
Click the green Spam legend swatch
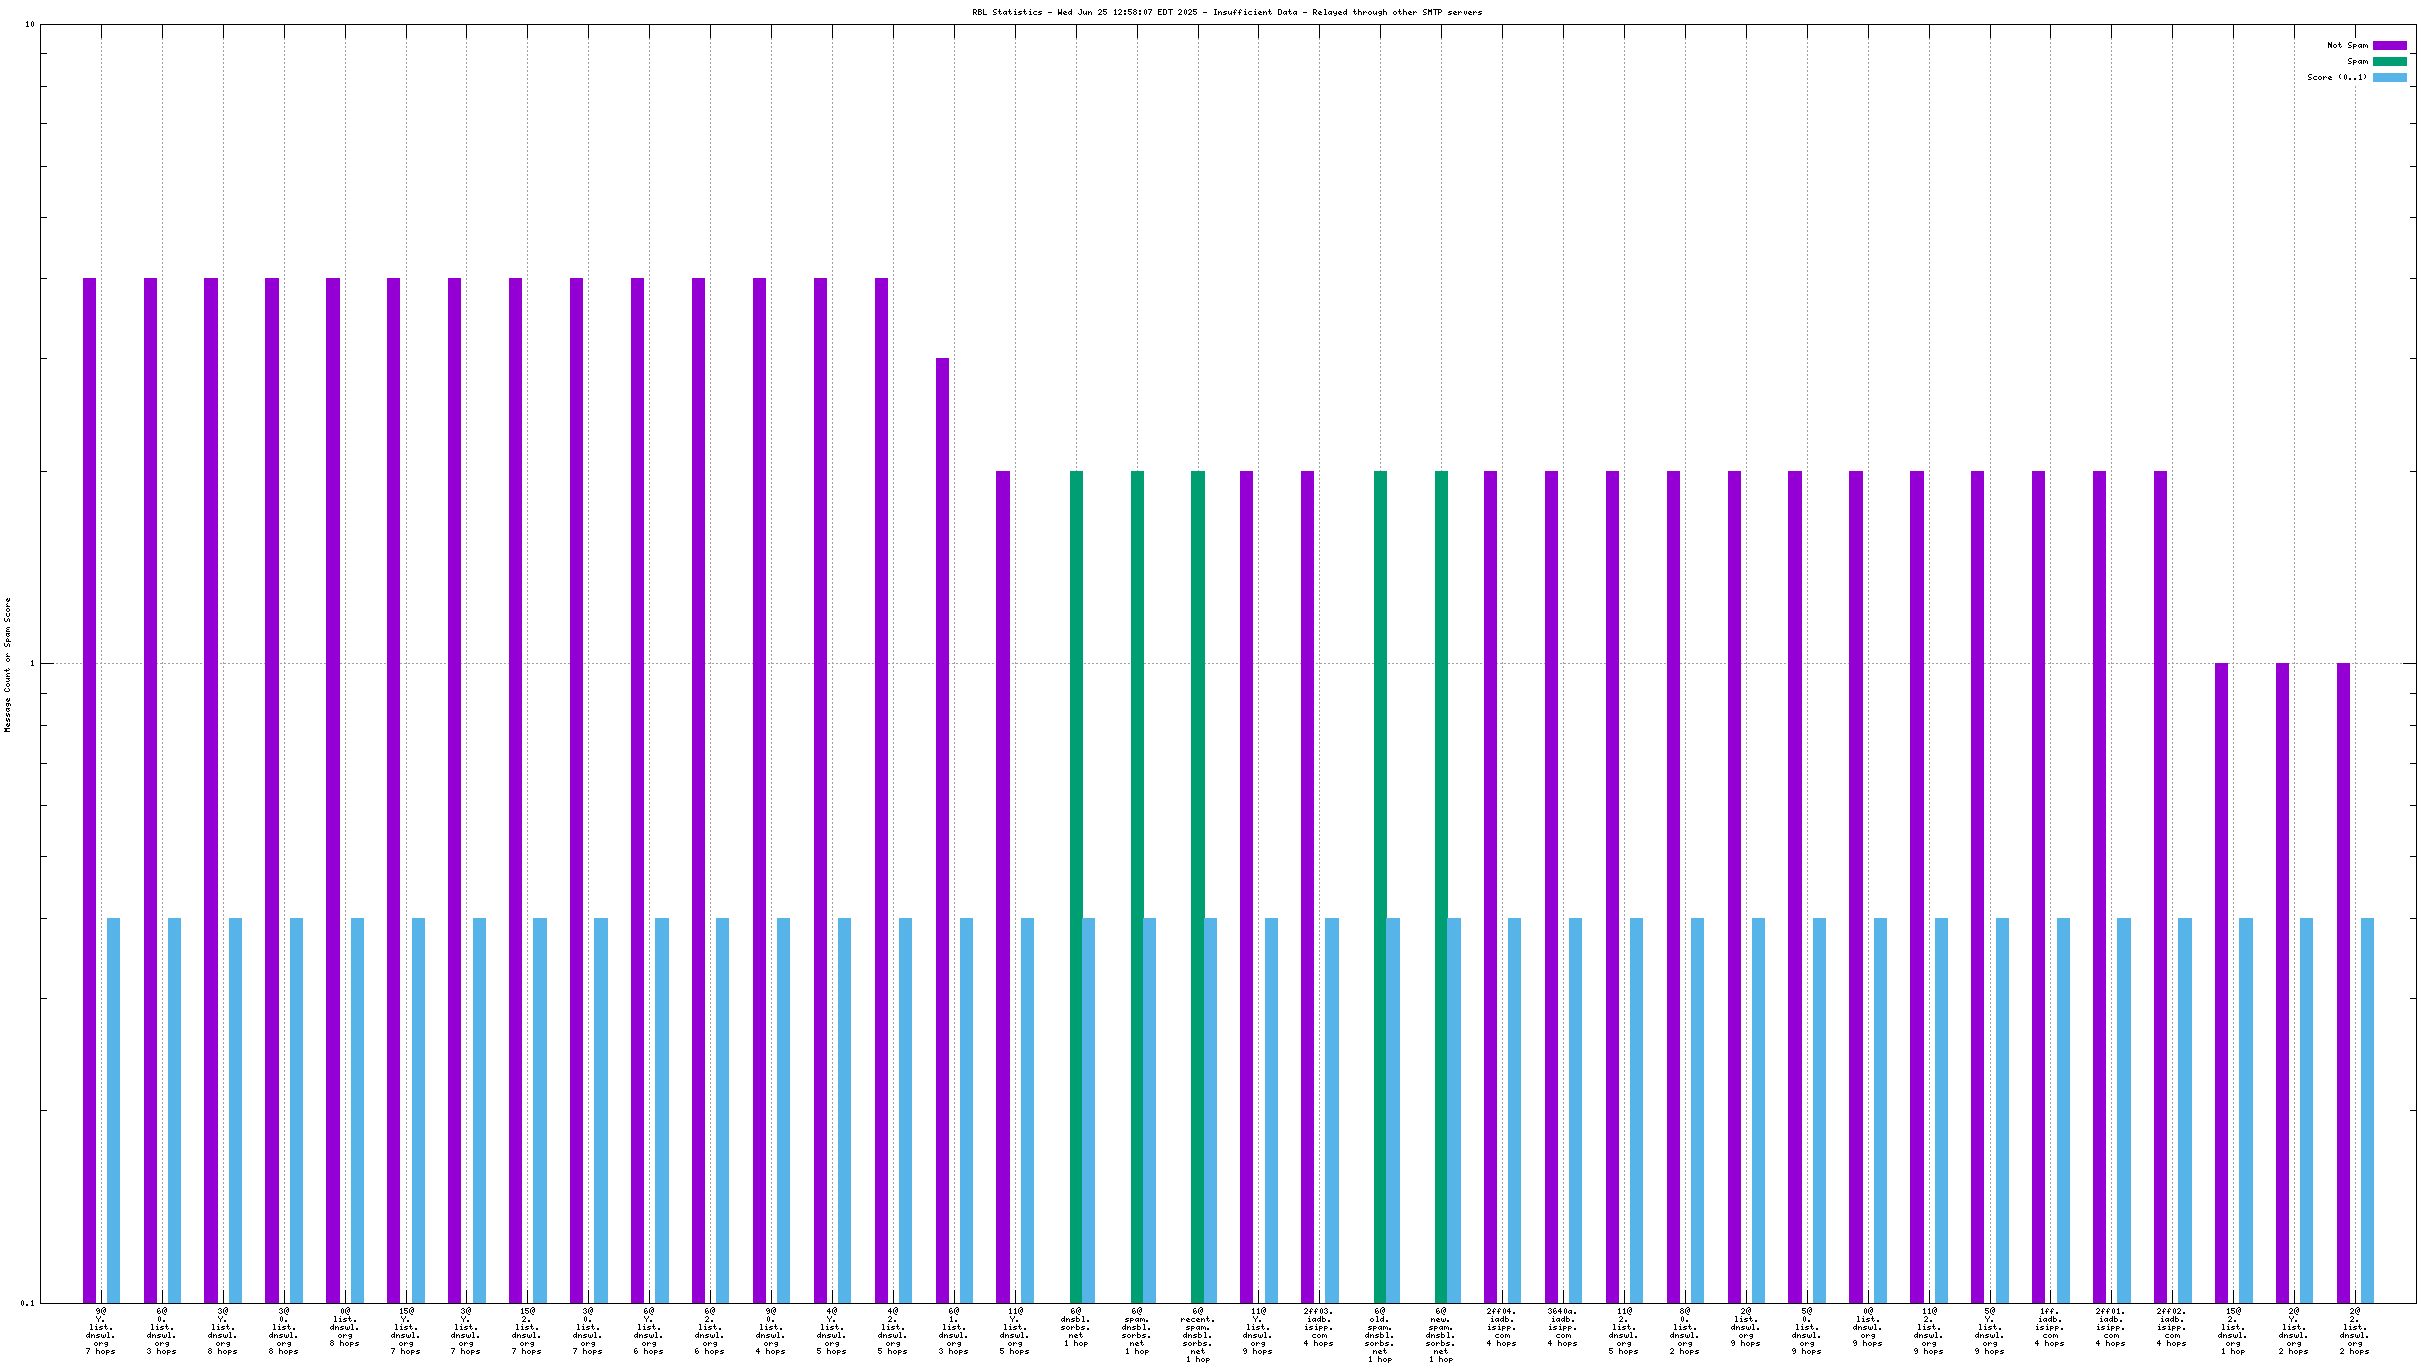2389,61
